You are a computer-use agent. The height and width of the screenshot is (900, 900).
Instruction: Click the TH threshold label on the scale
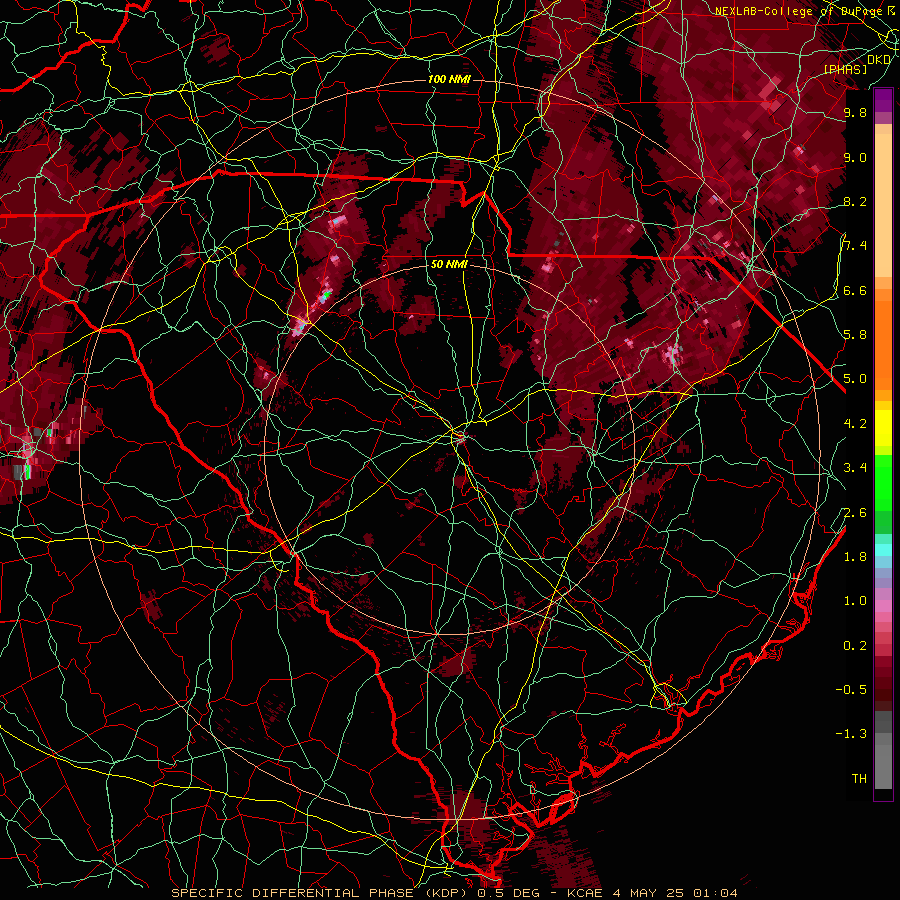859,779
